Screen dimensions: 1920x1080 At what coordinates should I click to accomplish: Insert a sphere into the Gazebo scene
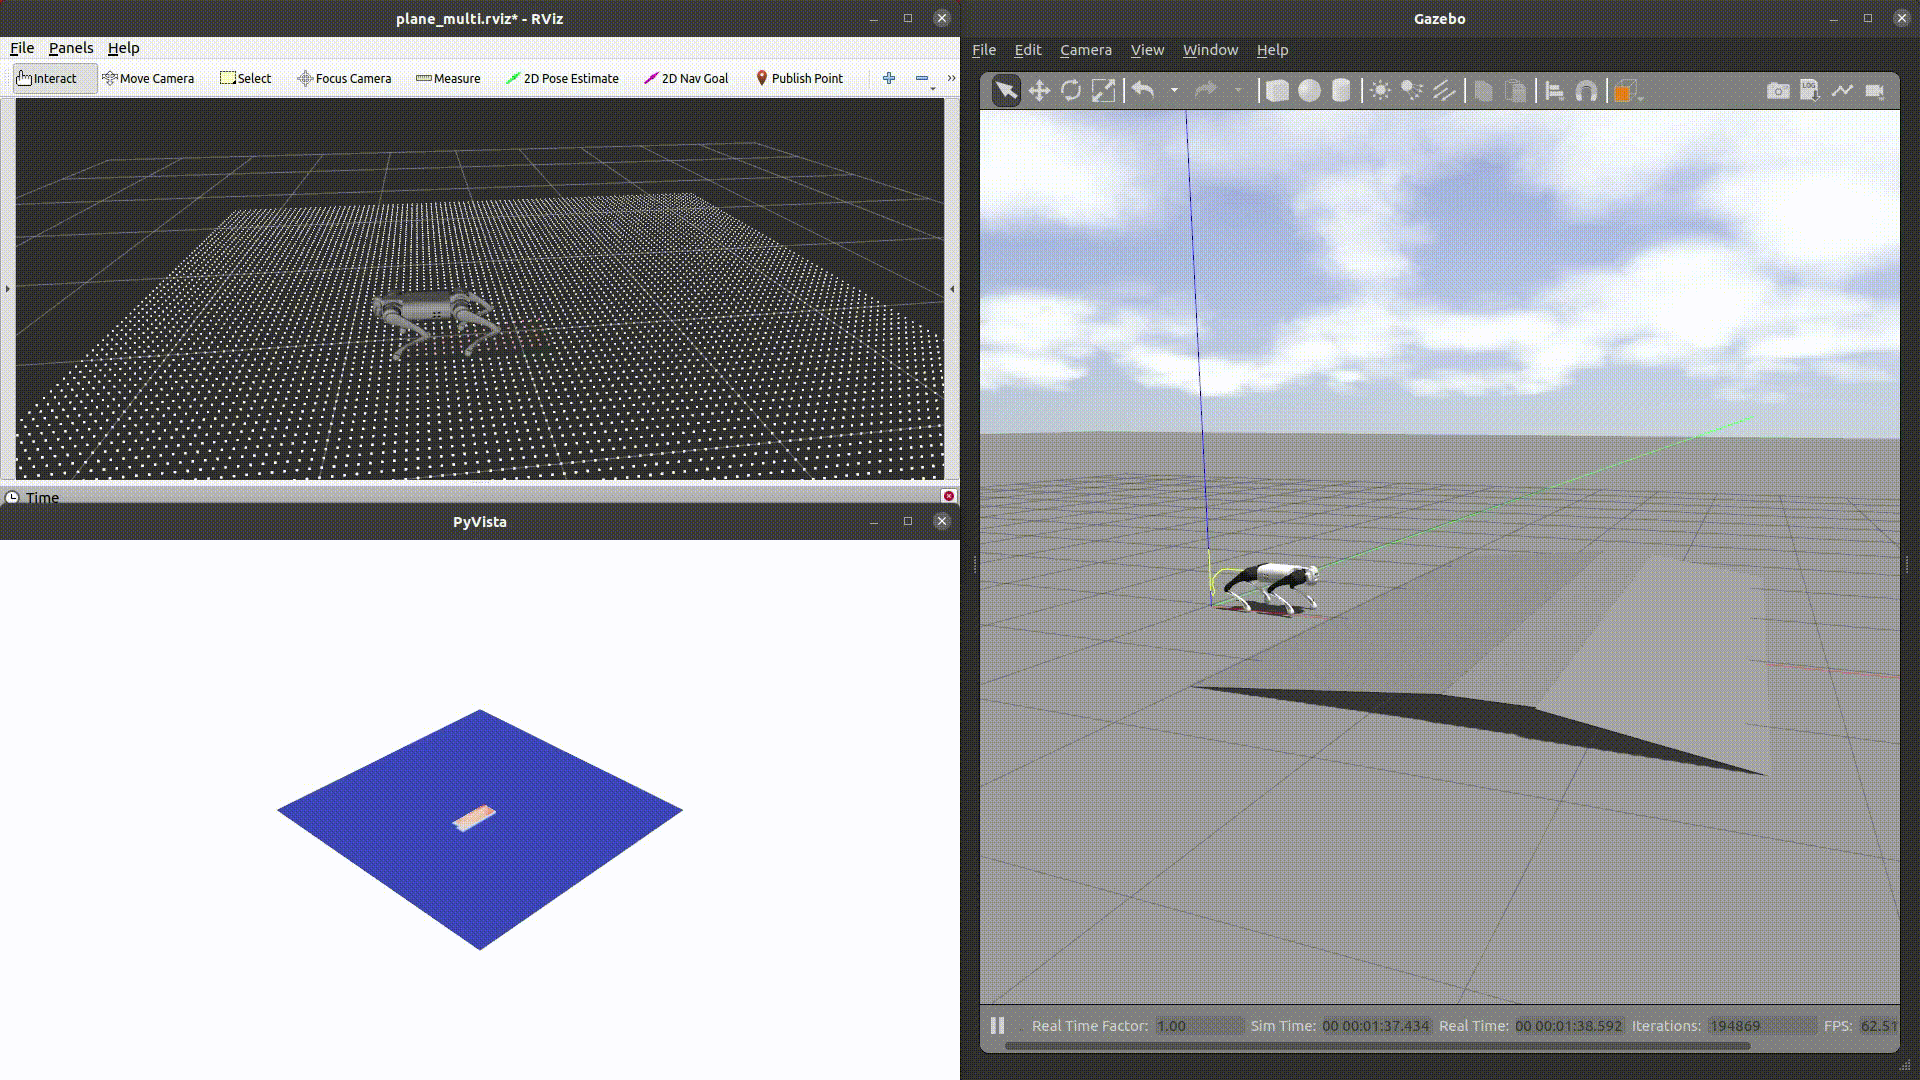click(1310, 90)
